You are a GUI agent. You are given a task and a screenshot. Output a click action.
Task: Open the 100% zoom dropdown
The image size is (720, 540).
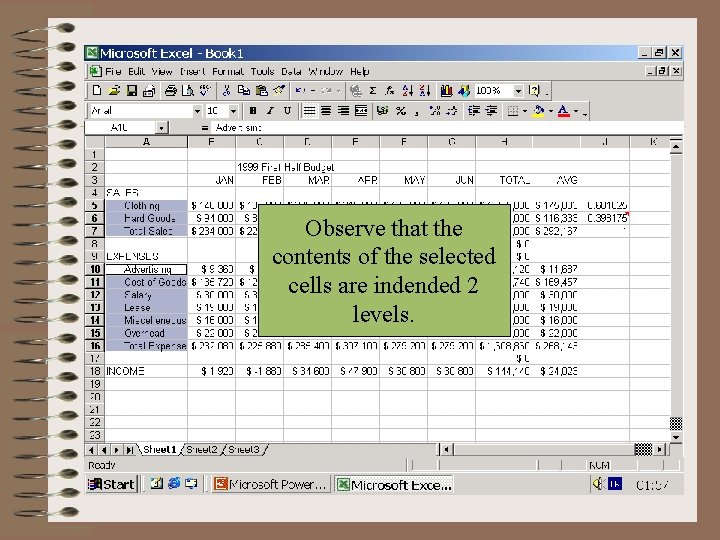518,90
